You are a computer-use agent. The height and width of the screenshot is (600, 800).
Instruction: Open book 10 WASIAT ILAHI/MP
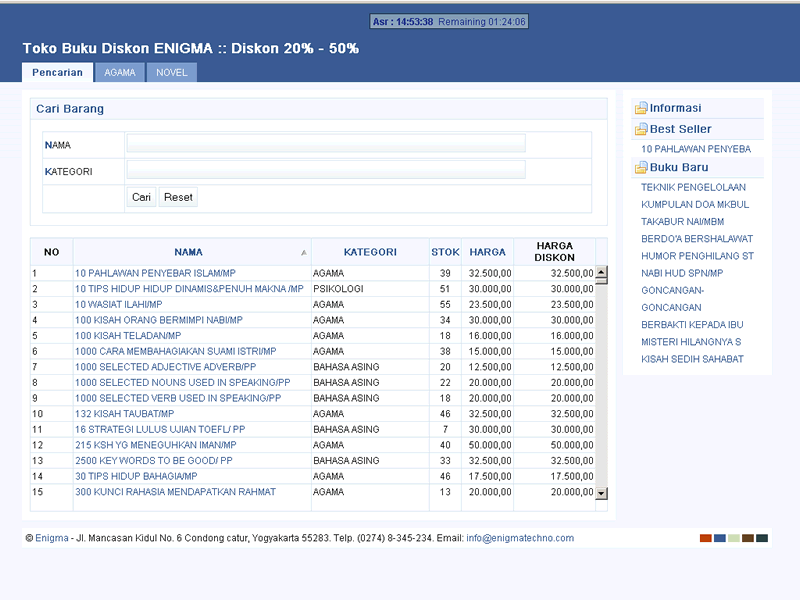pos(118,305)
